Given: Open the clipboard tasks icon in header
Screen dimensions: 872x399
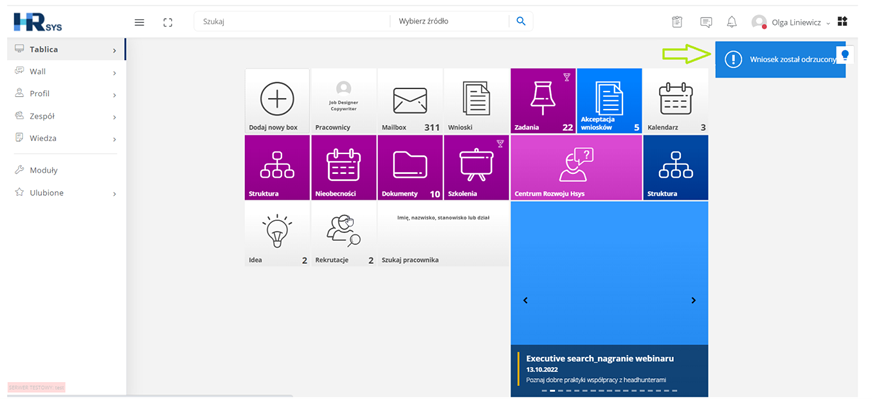Looking at the screenshot, I should [676, 22].
